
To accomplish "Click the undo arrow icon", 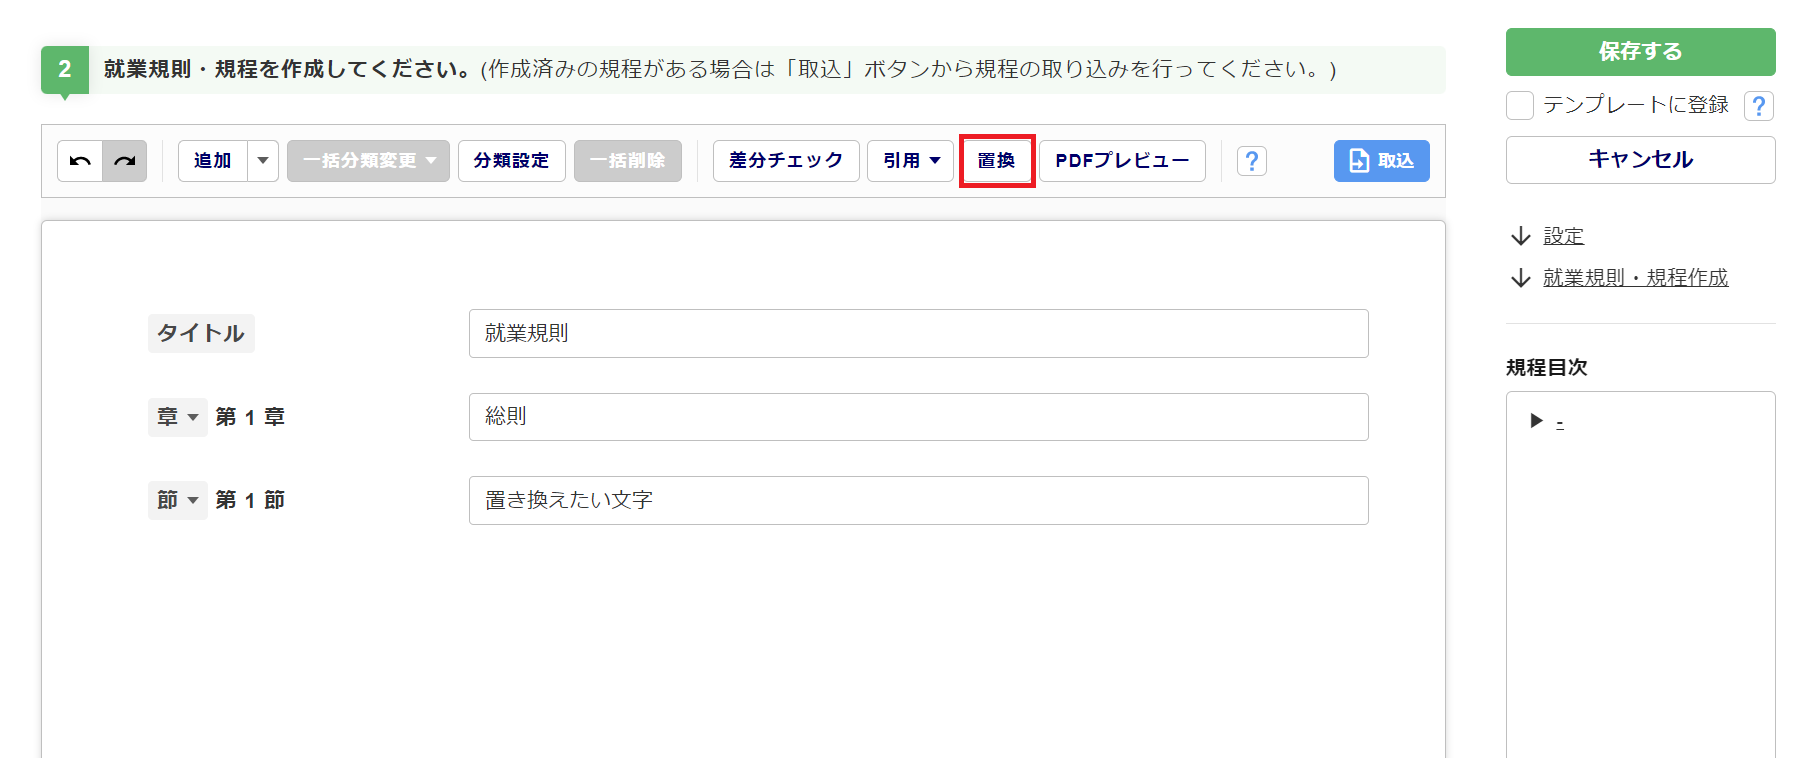I will coord(80,161).
